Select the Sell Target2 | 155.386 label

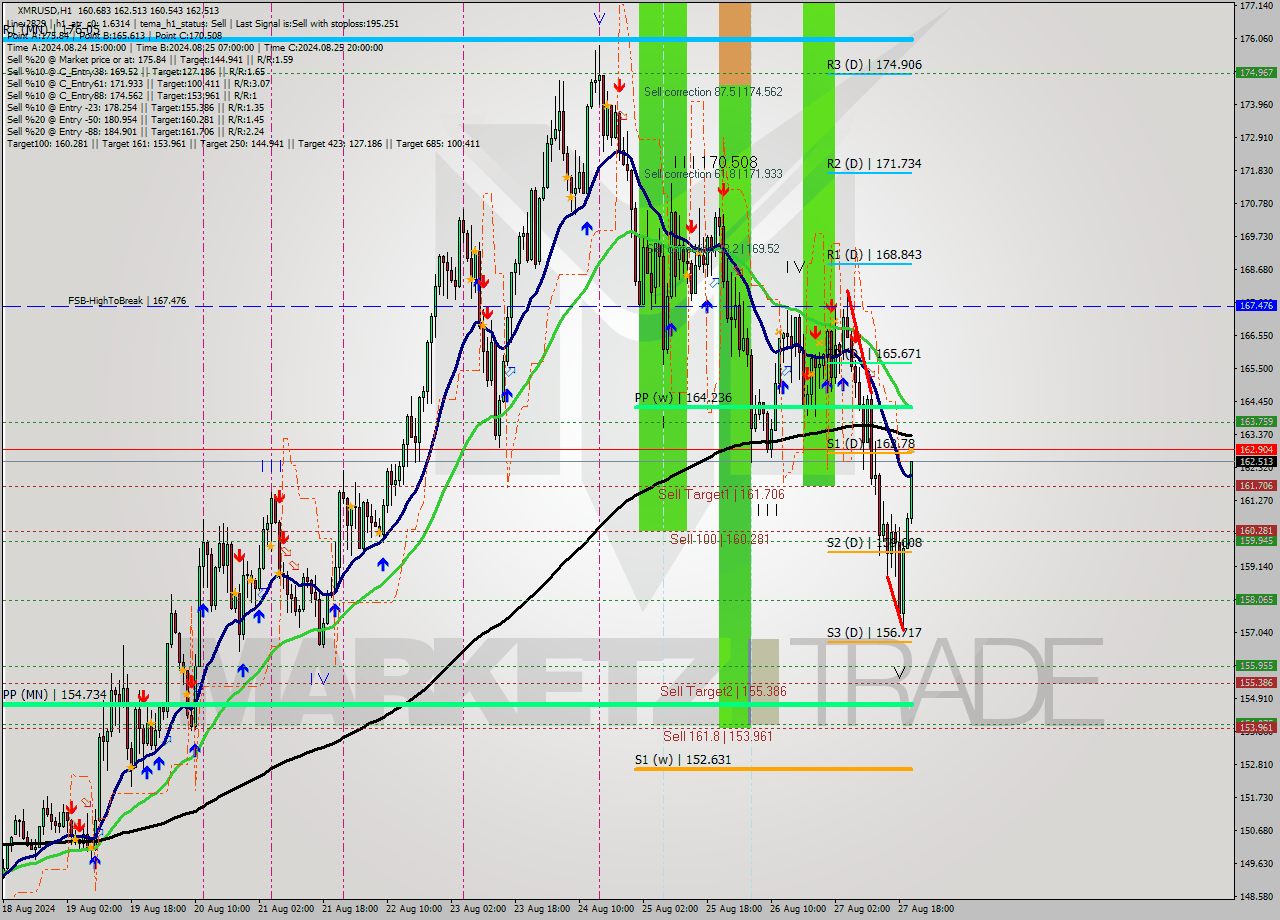click(722, 692)
